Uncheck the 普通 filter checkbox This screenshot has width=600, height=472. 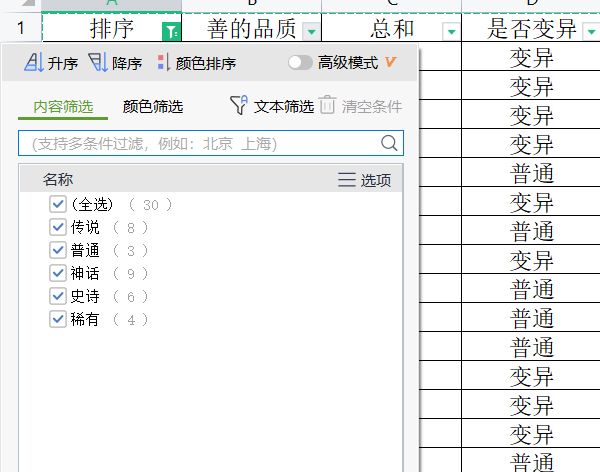point(58,250)
